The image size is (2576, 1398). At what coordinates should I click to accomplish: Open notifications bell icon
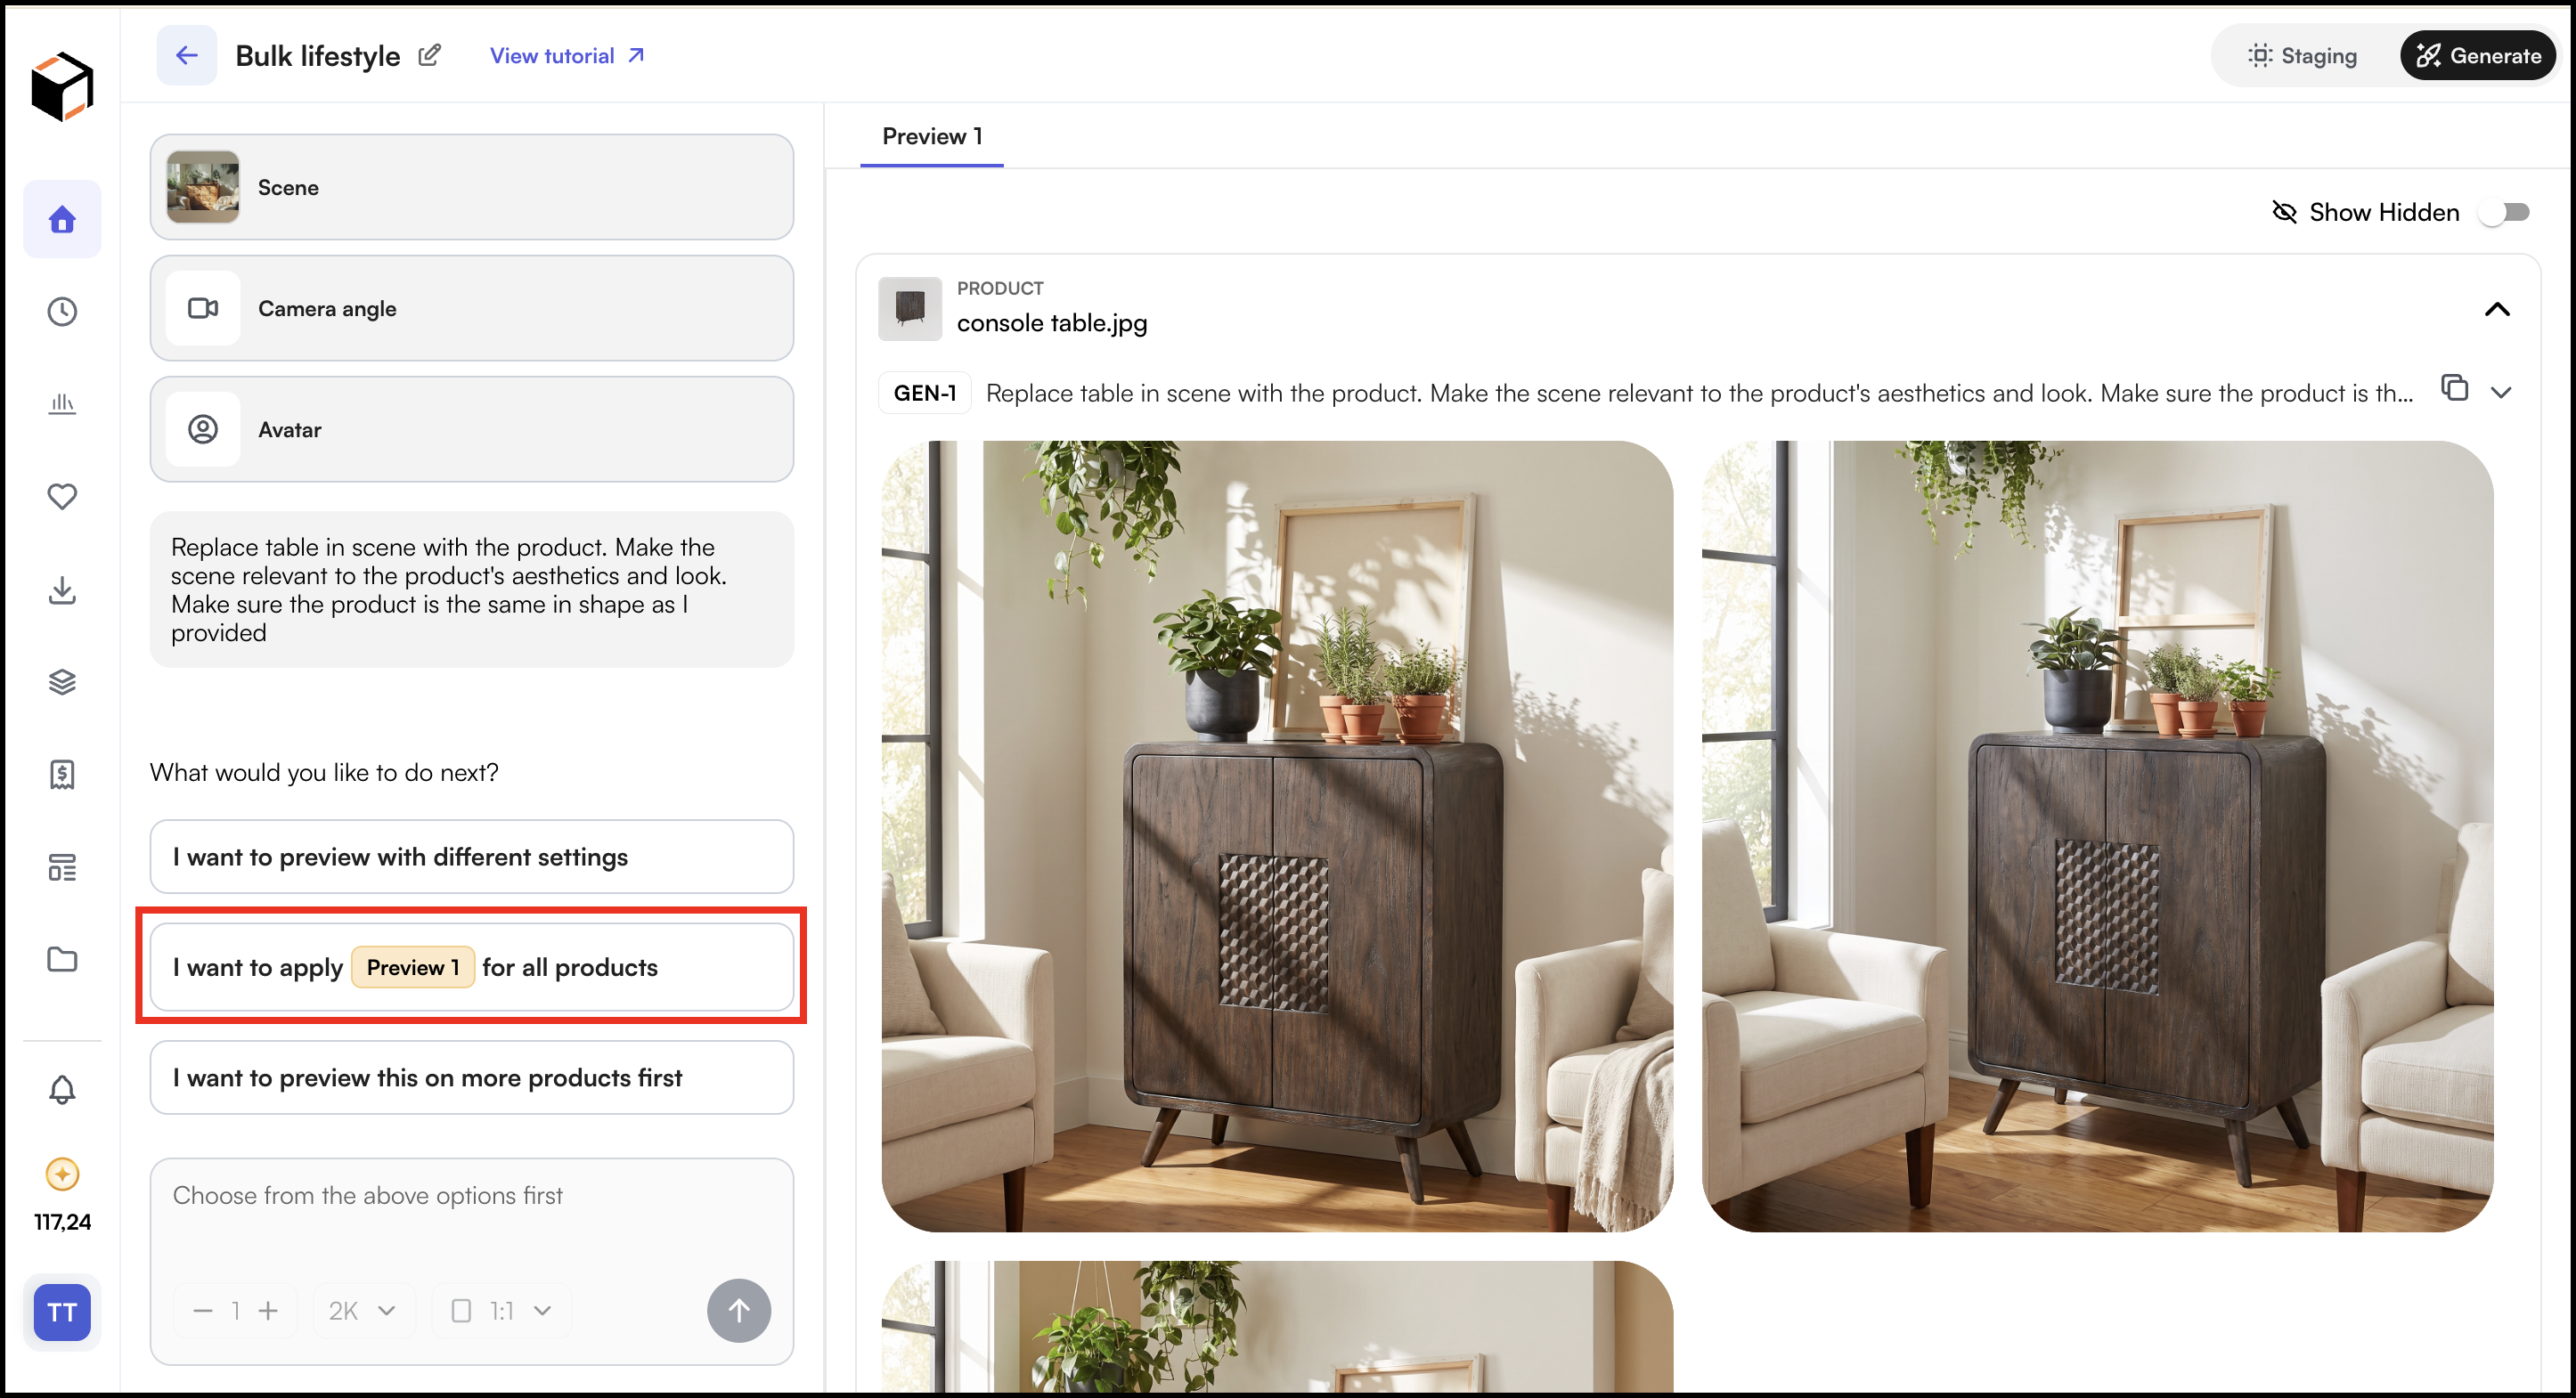pos(62,1089)
